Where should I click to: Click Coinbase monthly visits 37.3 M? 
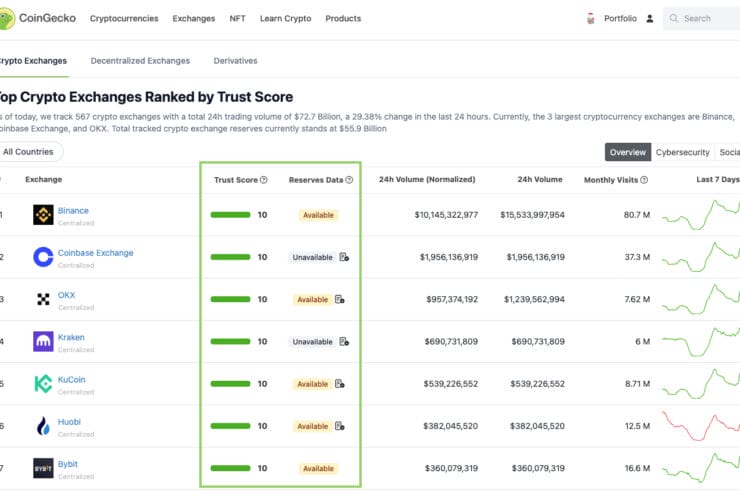(637, 257)
